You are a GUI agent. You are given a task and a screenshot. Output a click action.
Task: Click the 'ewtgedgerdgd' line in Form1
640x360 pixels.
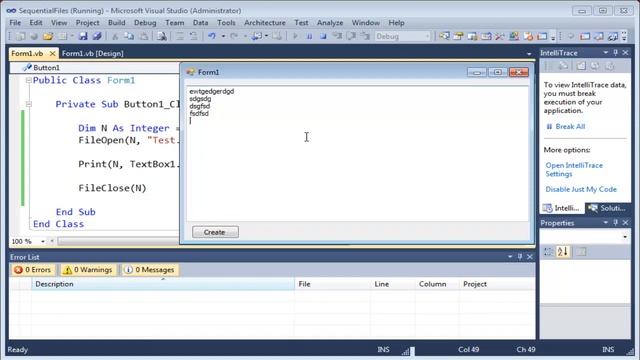point(211,91)
